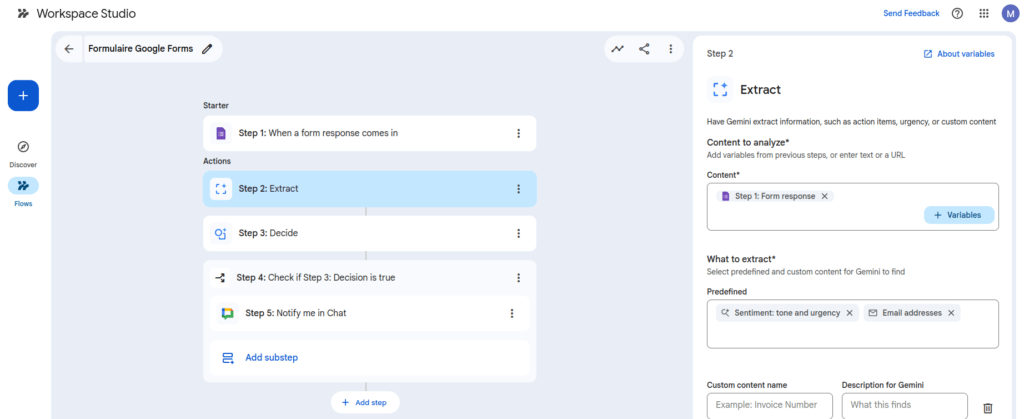Open flow more options three-dot menu
The height and width of the screenshot is (419, 1024).
point(670,49)
